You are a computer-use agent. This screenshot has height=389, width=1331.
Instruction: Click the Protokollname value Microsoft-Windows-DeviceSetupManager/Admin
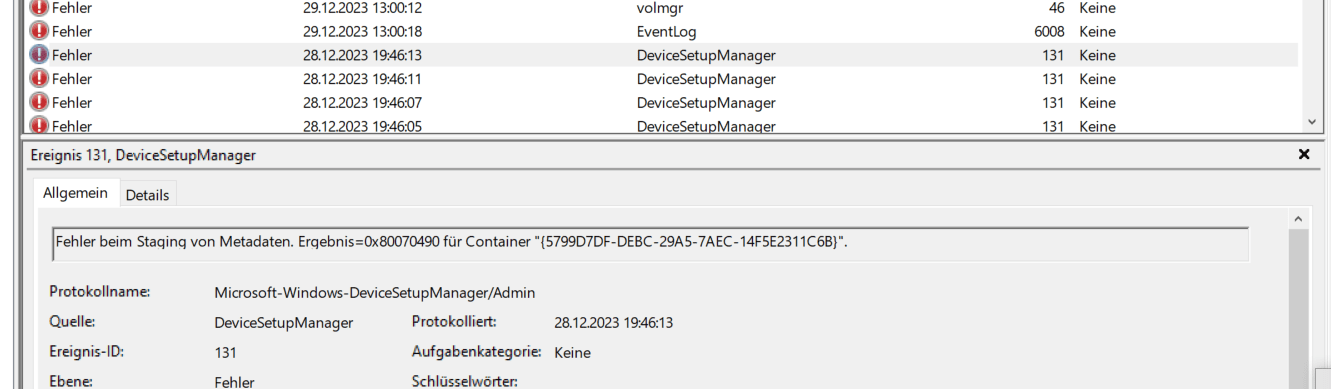click(x=375, y=293)
